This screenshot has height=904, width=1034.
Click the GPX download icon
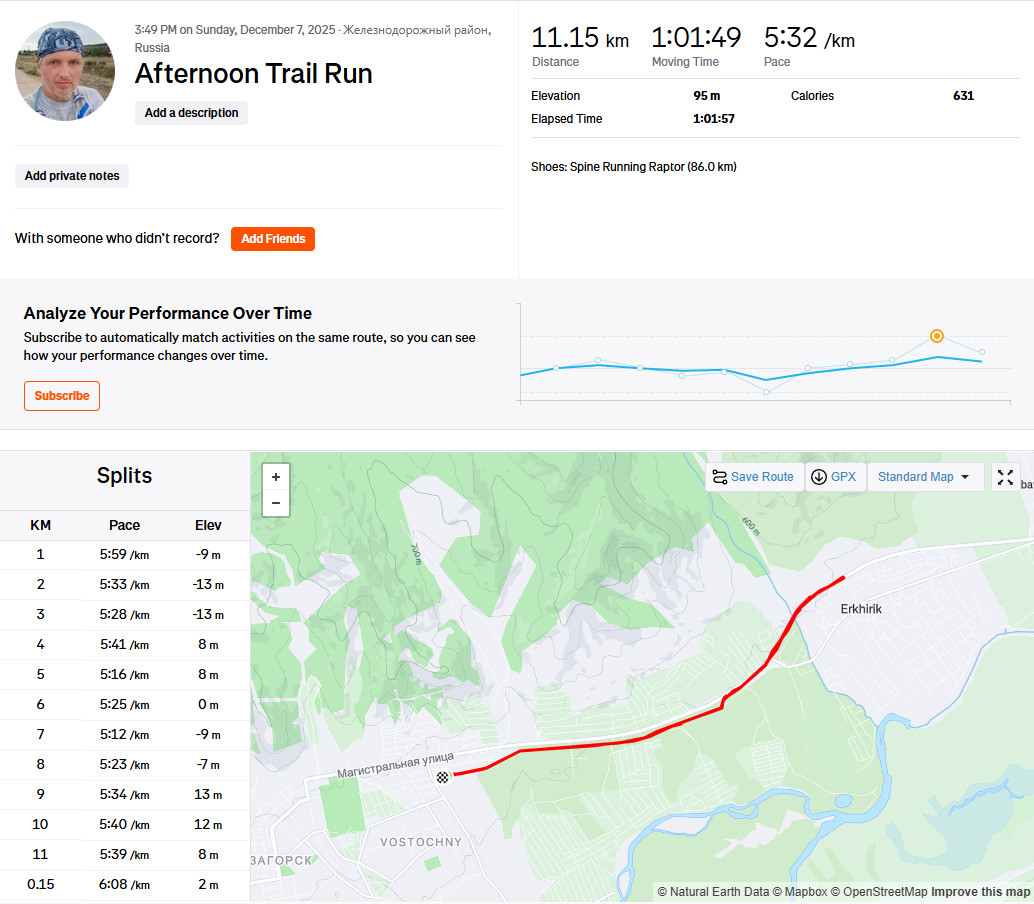tap(818, 477)
